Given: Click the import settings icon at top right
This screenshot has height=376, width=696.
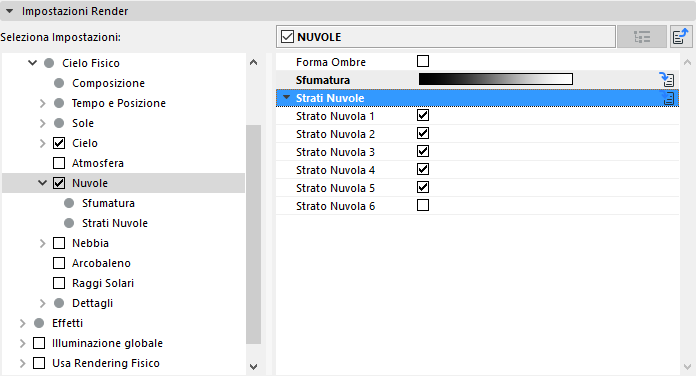Looking at the screenshot, I should pos(680,36).
